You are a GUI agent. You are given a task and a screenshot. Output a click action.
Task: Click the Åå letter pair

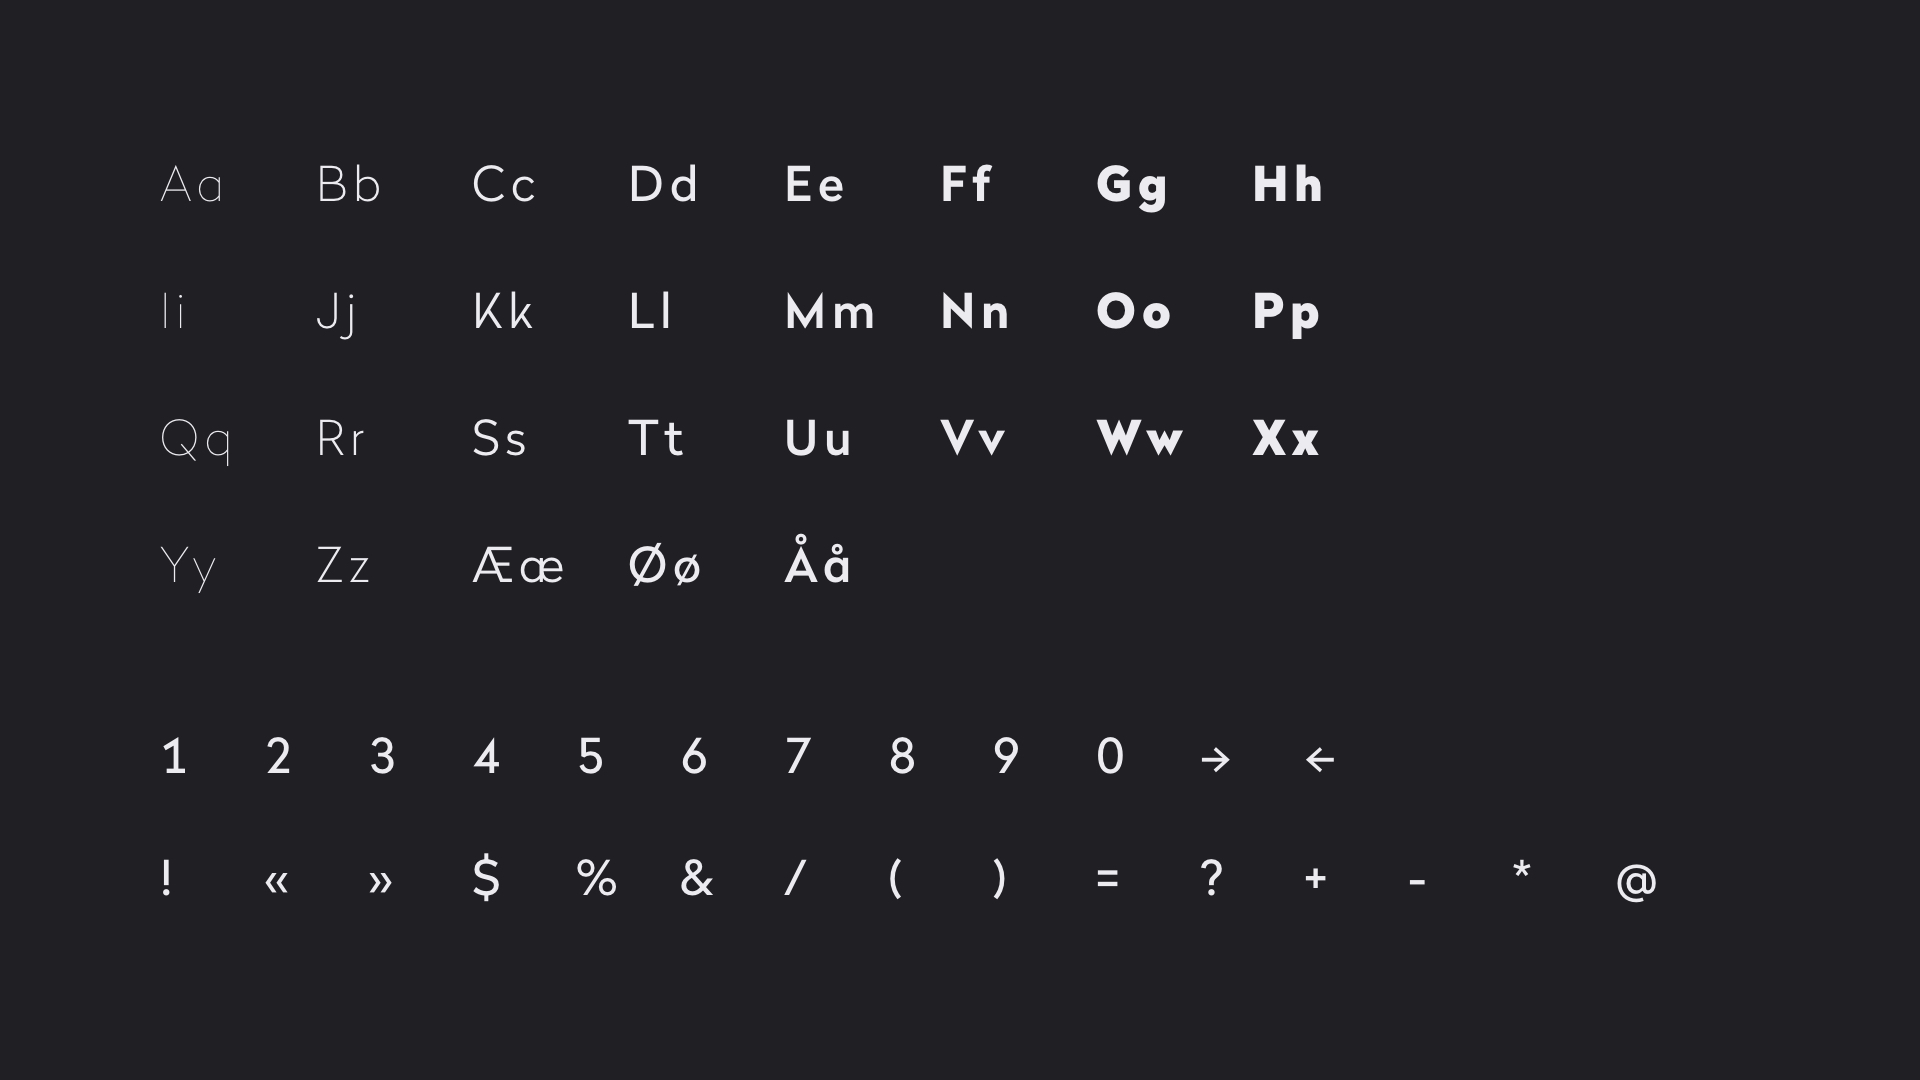tap(818, 561)
